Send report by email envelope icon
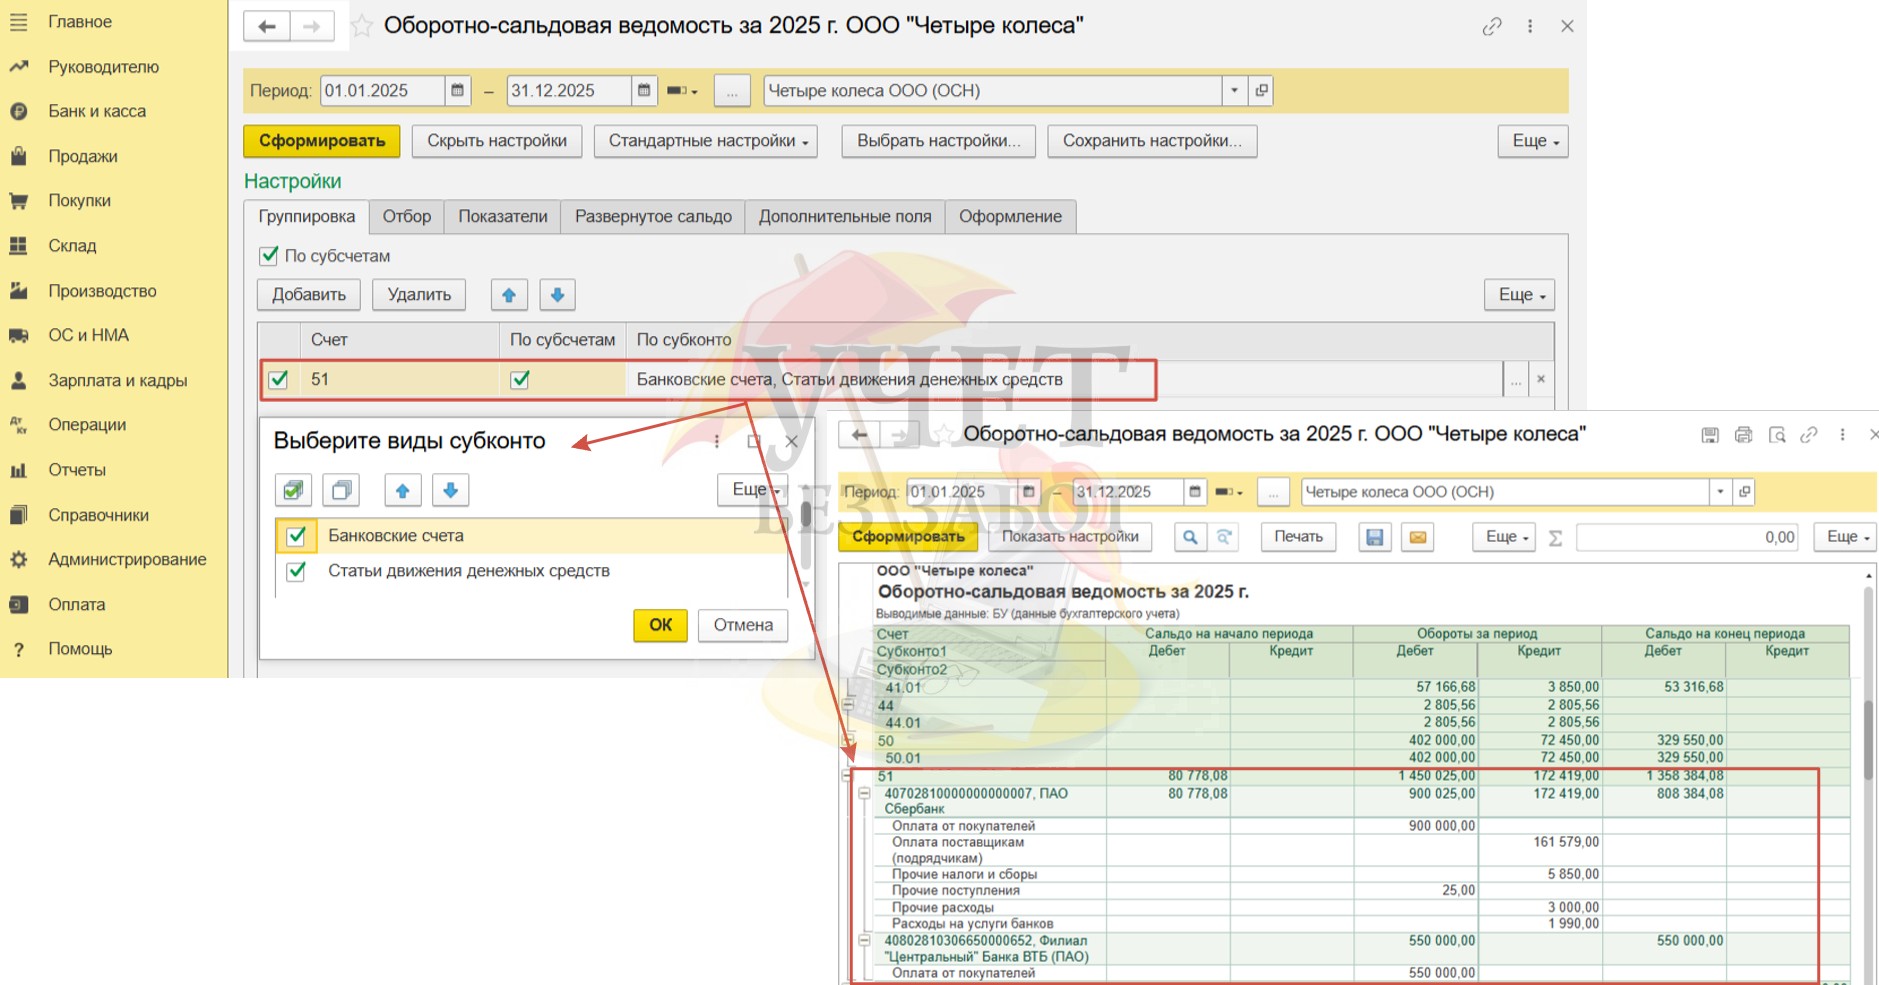This screenshot has height=985, width=1879. point(1417,537)
